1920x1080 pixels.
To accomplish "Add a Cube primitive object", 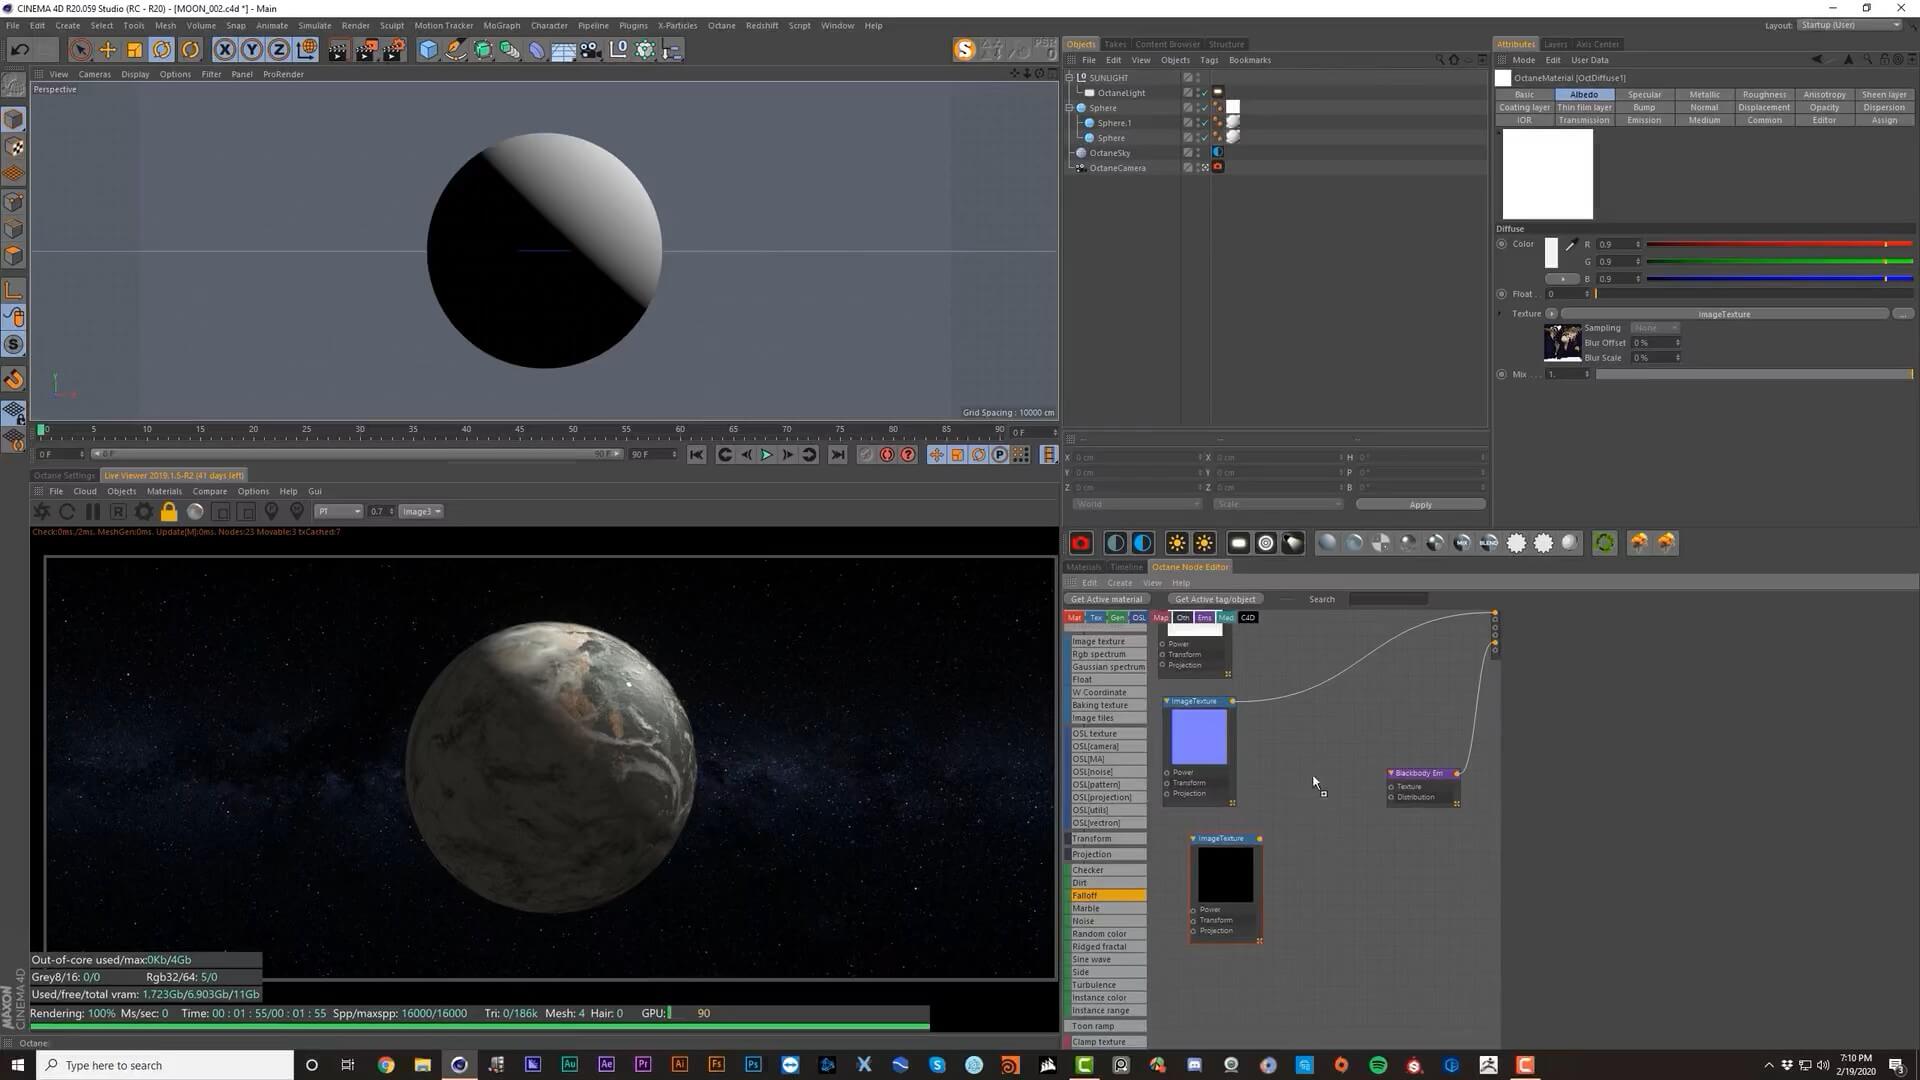I will (428, 49).
